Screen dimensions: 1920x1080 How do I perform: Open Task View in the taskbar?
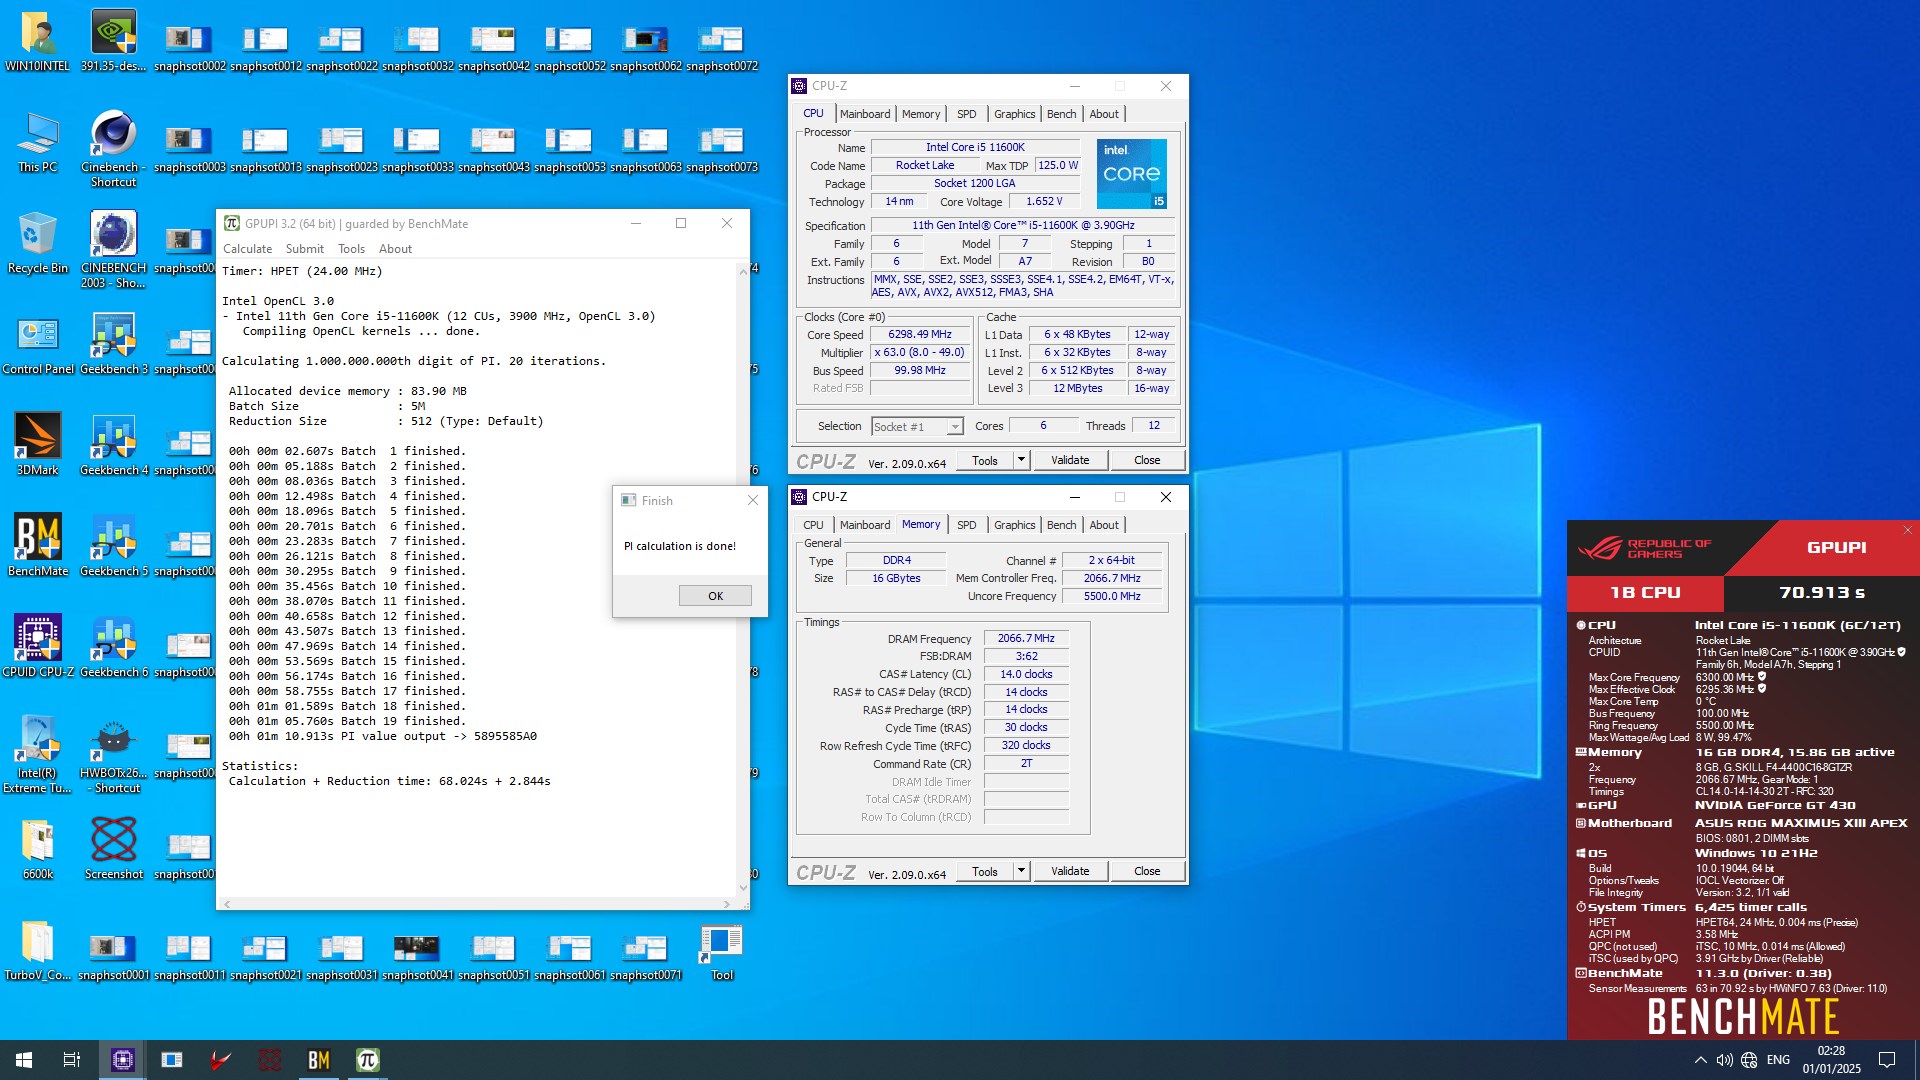(x=72, y=1060)
